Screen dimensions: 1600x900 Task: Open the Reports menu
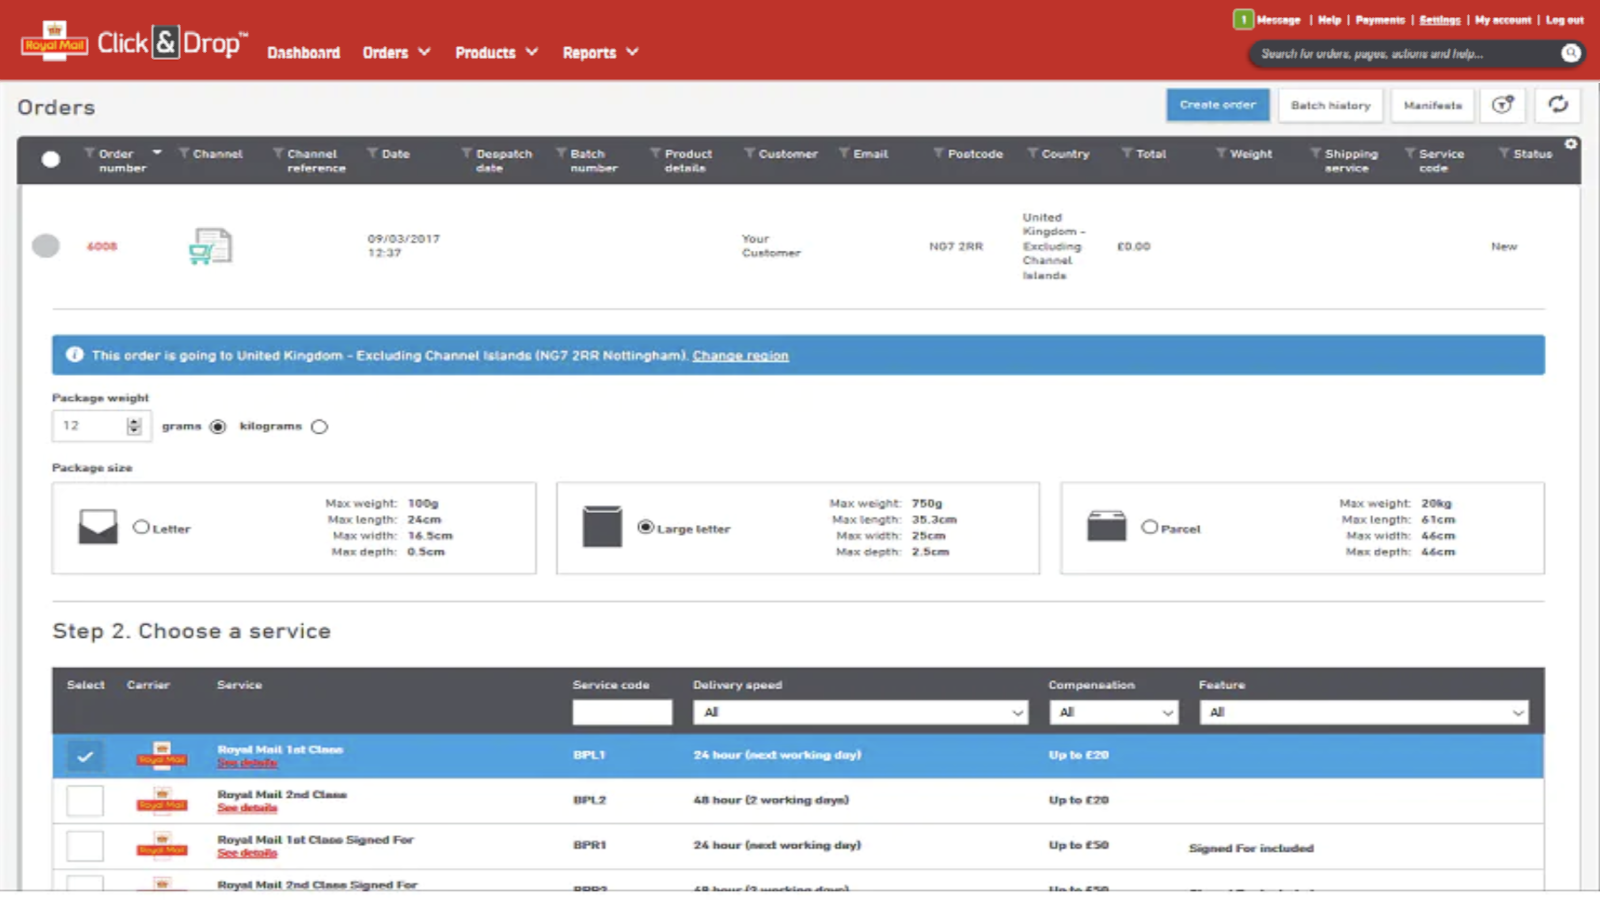tap(600, 52)
